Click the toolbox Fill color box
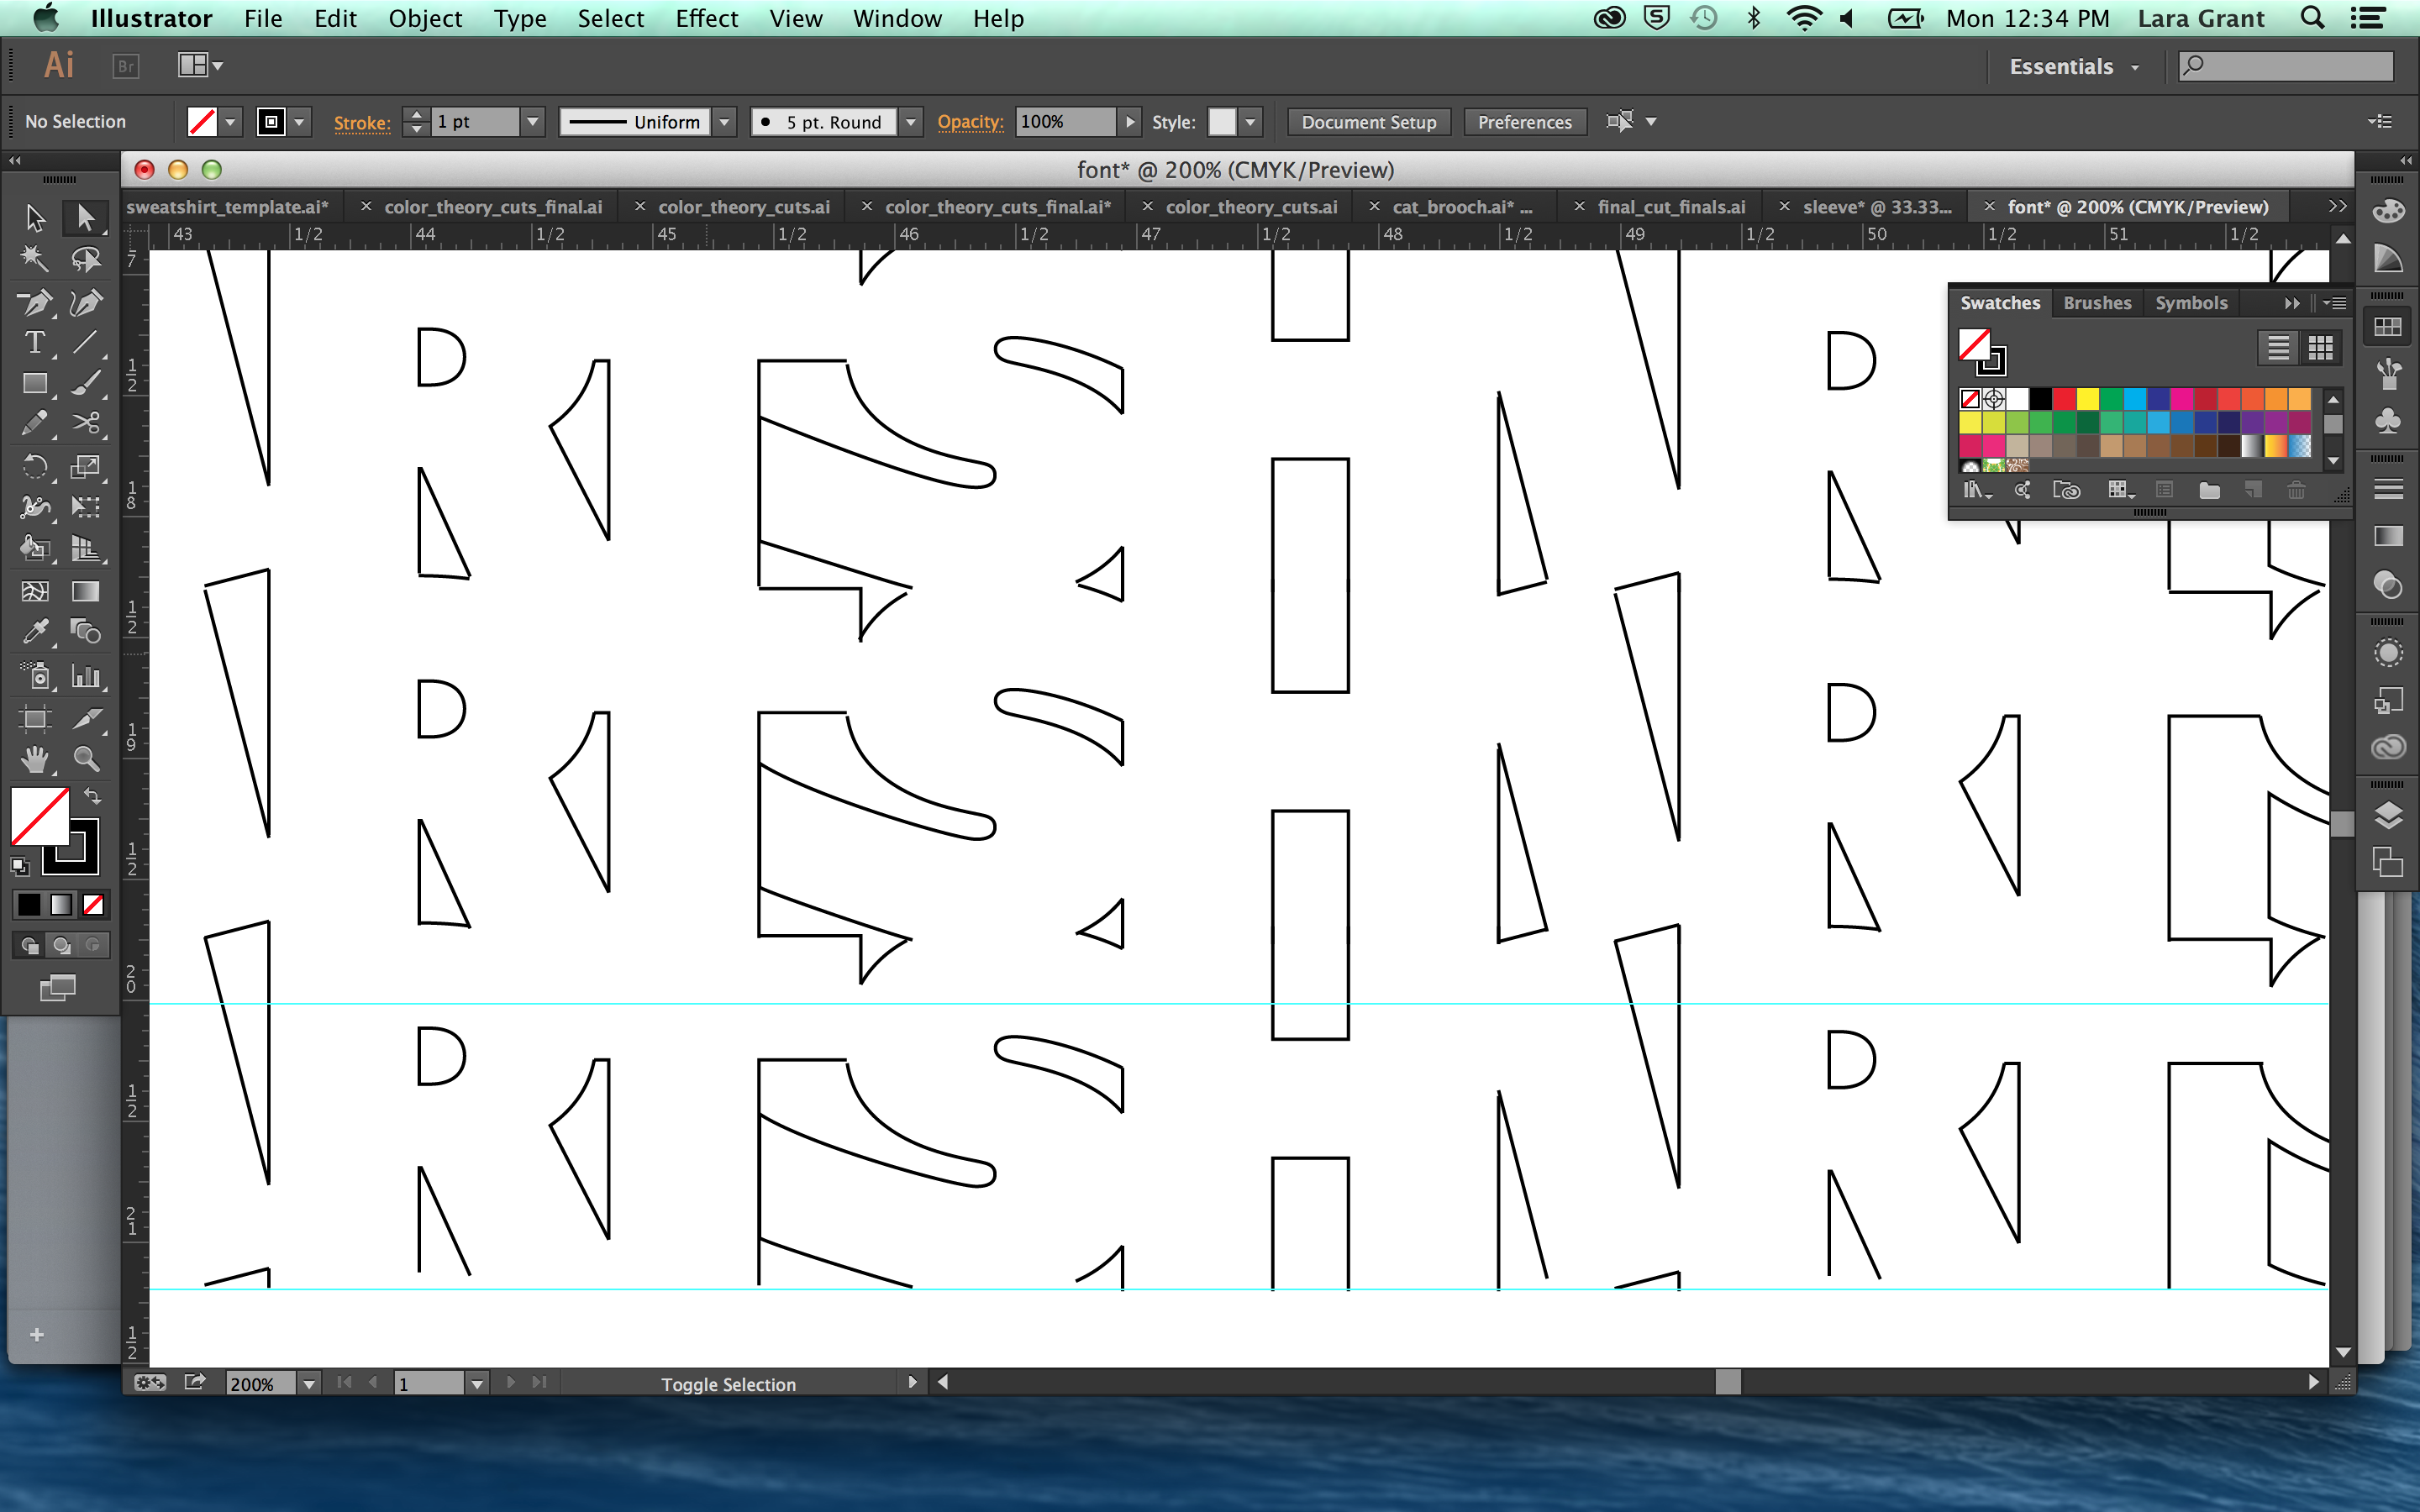This screenshot has width=2420, height=1512. pos(39,816)
